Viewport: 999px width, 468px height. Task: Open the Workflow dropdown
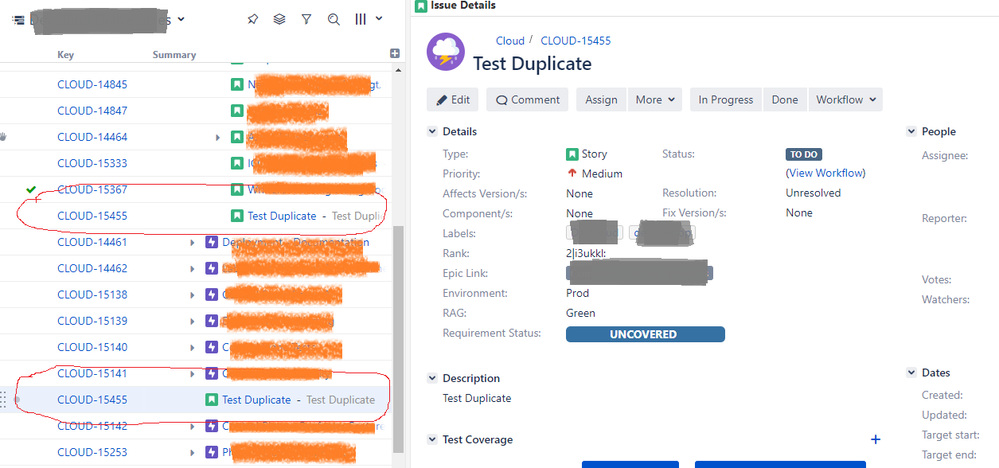point(845,100)
